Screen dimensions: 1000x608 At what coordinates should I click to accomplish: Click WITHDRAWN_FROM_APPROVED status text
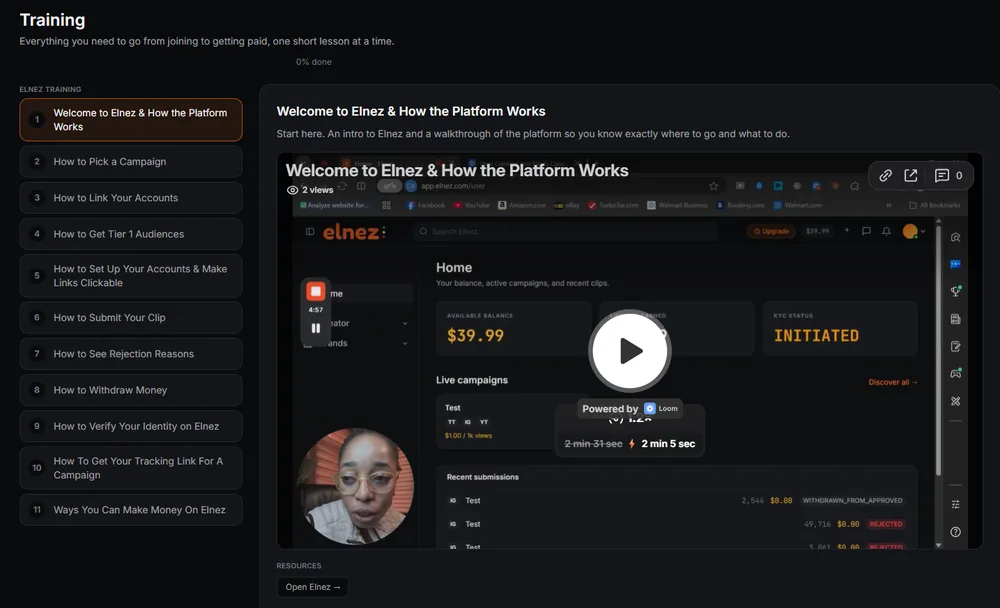point(852,501)
